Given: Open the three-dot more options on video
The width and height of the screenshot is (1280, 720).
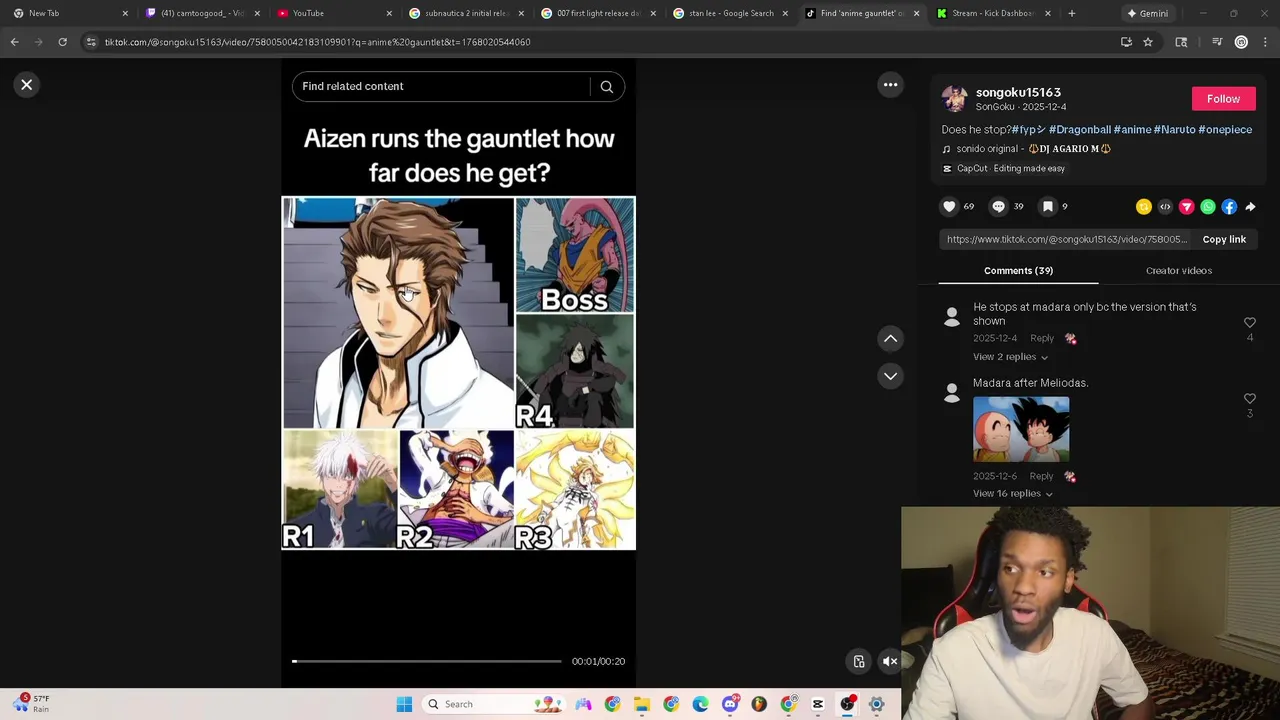Looking at the screenshot, I should [890, 85].
